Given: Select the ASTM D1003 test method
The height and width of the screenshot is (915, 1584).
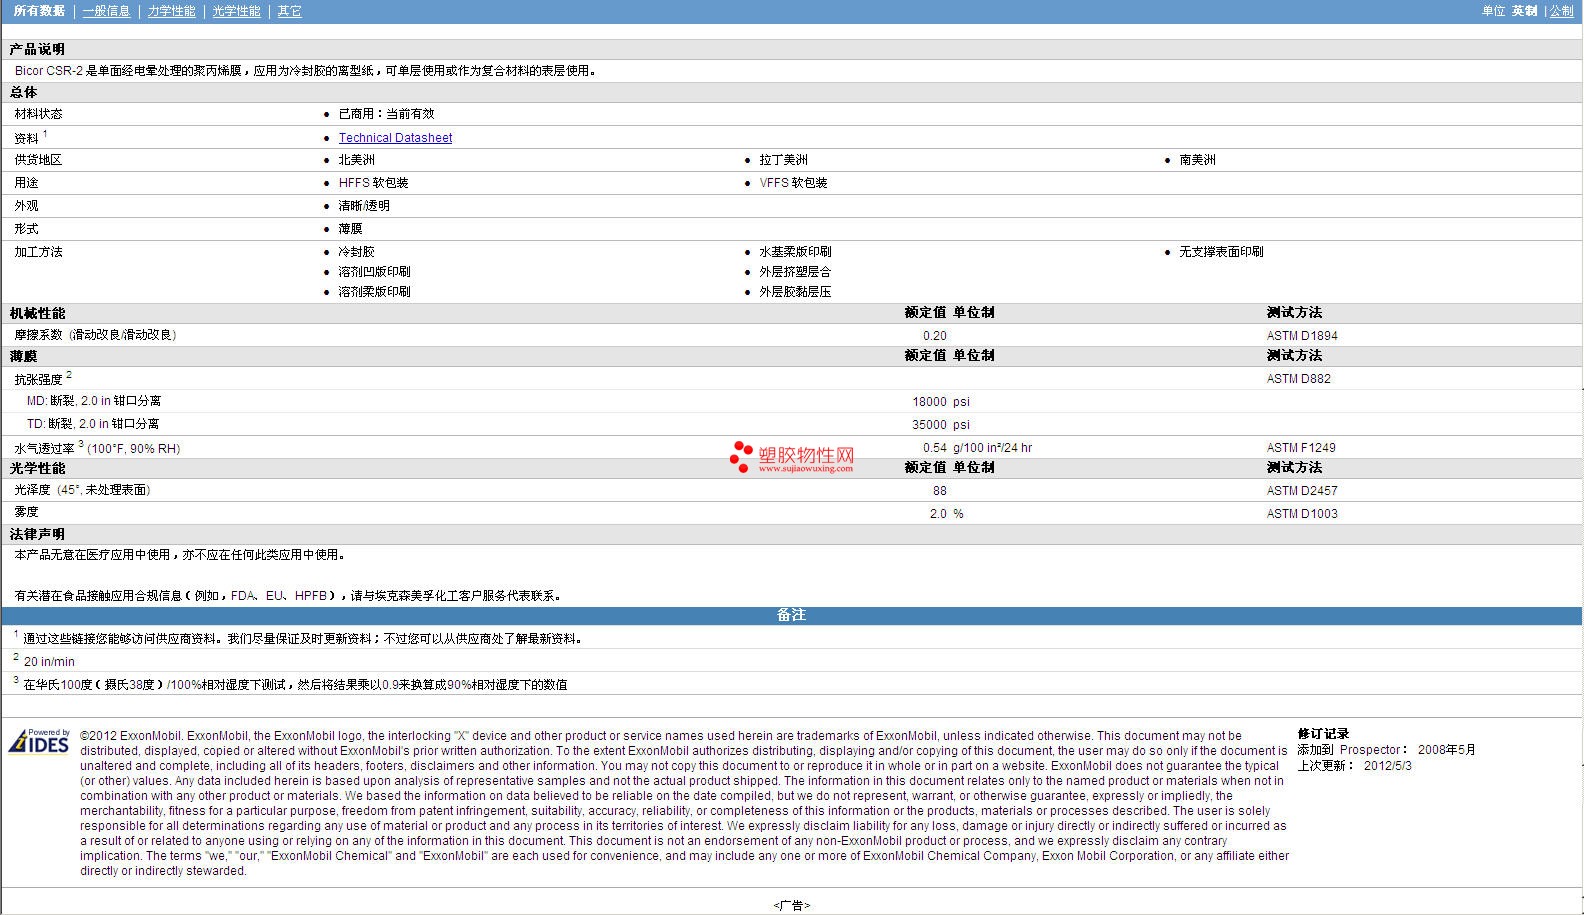Looking at the screenshot, I should pyautogui.click(x=1302, y=514).
